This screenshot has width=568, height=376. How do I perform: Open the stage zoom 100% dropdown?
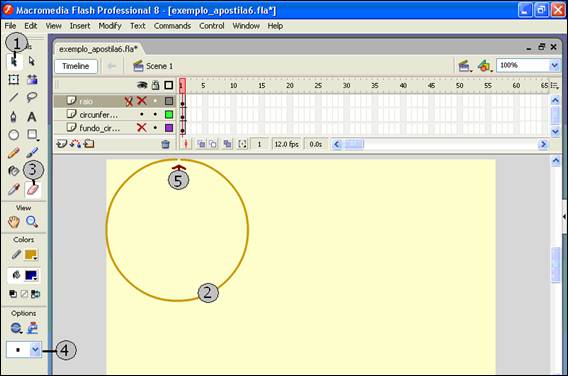[554, 66]
